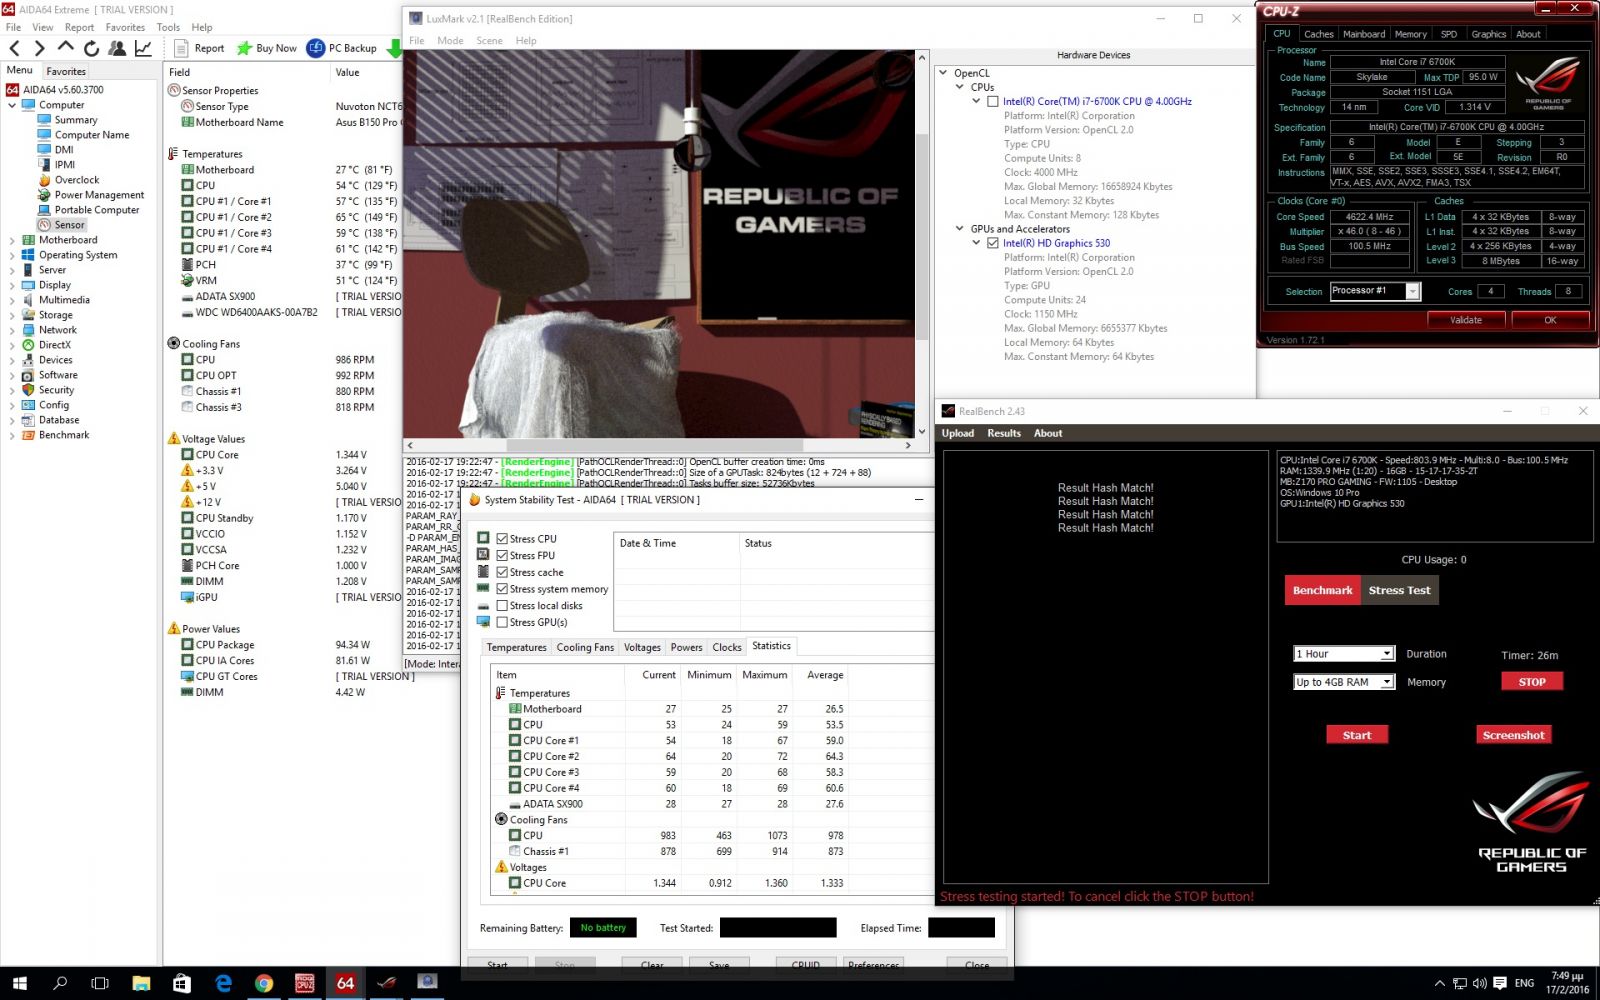Viewport: 1600px width, 1000px height.
Task: Click the Validate button in CPU-Z
Action: tap(1466, 320)
